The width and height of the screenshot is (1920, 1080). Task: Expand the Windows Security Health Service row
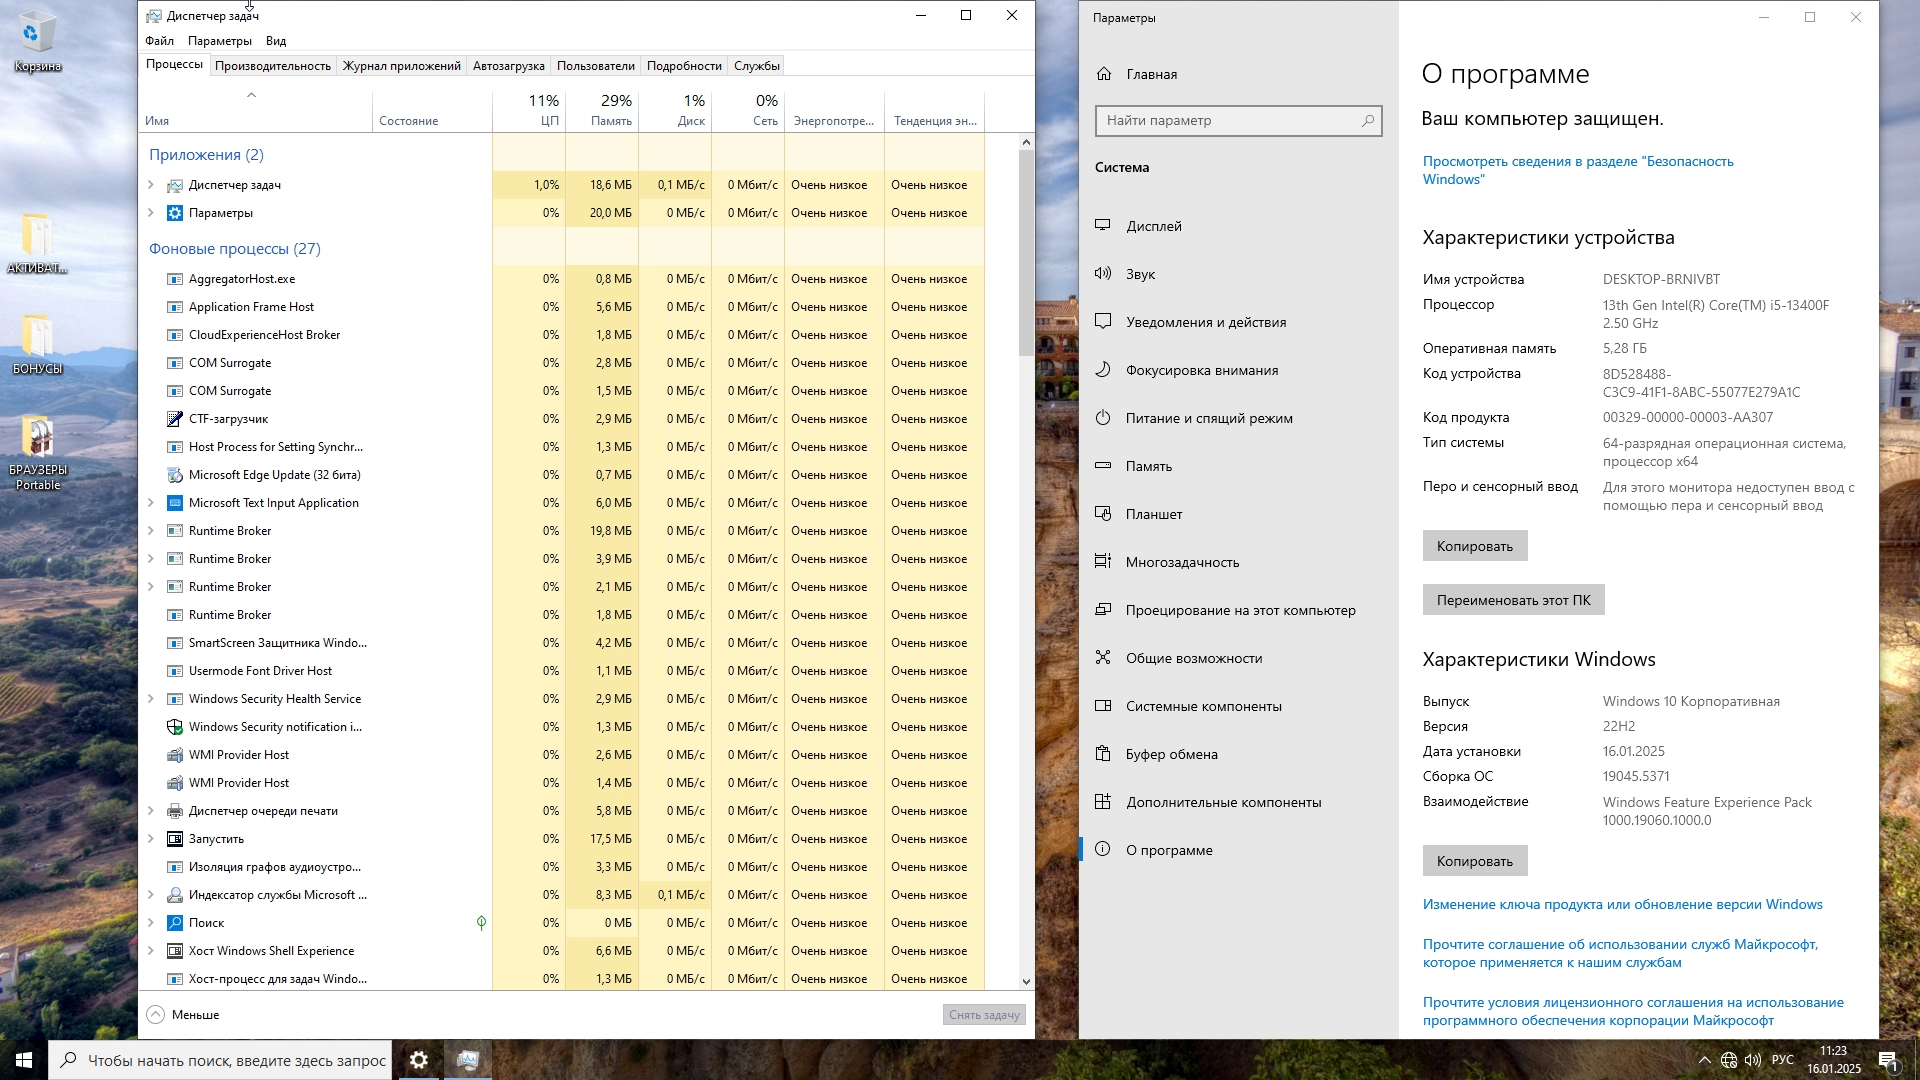click(x=151, y=699)
